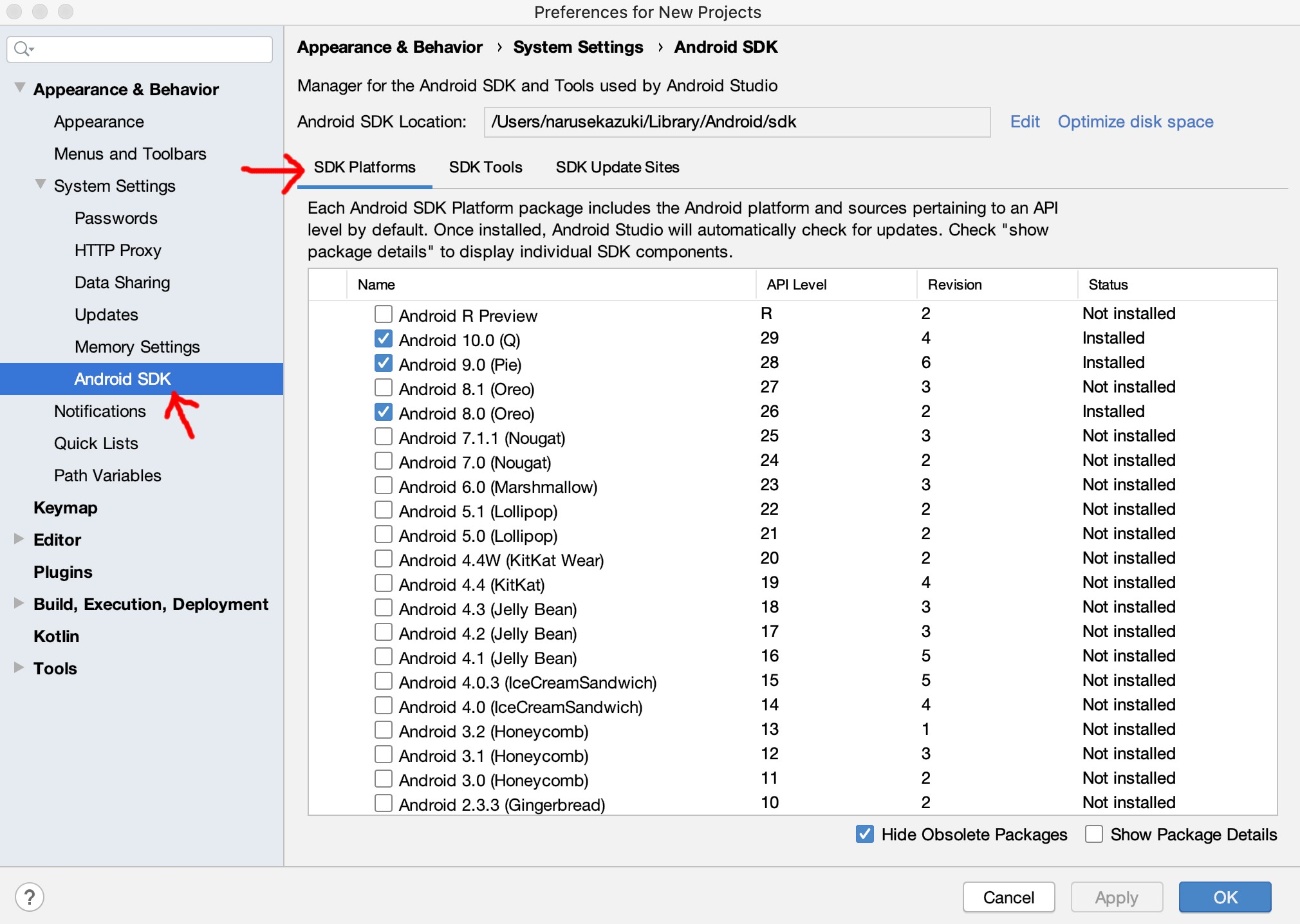Click the Apply button
Image resolution: width=1300 pixels, height=924 pixels.
pyautogui.click(x=1117, y=897)
